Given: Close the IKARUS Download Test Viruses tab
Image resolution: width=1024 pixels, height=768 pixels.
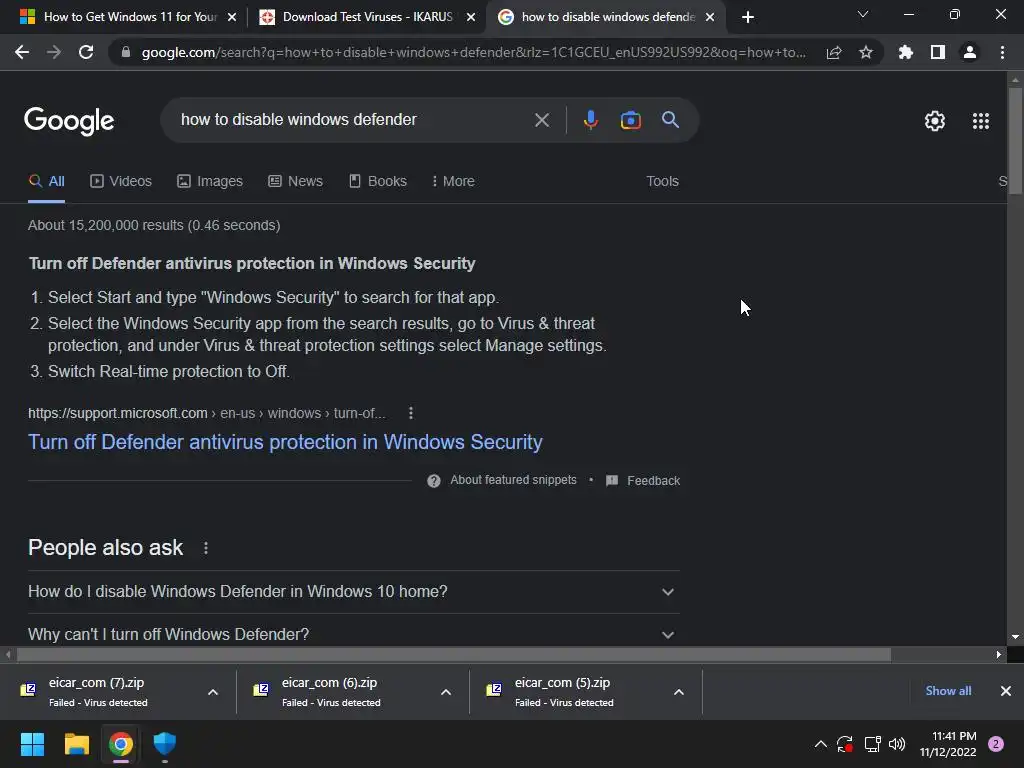Looking at the screenshot, I should click(471, 17).
